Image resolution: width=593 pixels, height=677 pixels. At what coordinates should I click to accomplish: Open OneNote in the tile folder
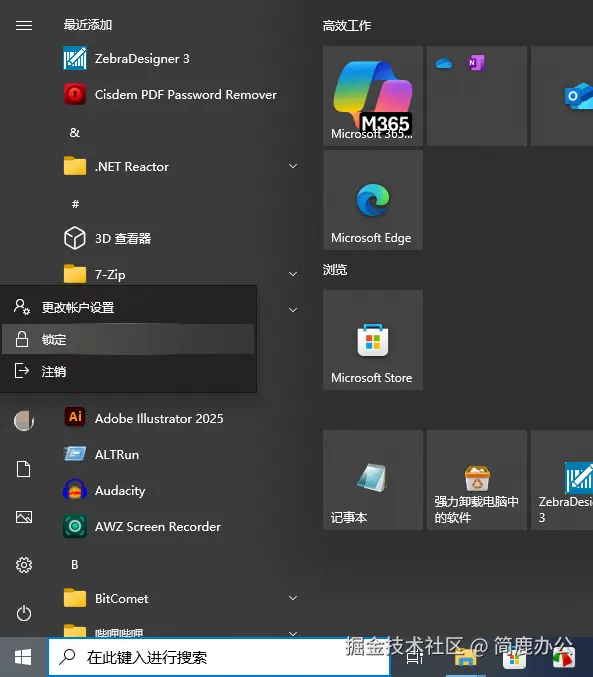[x=476, y=63]
